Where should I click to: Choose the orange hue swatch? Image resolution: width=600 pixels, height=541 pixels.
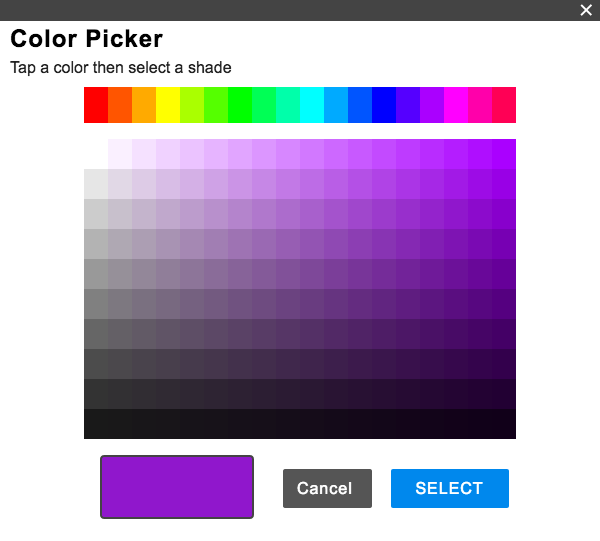point(120,105)
